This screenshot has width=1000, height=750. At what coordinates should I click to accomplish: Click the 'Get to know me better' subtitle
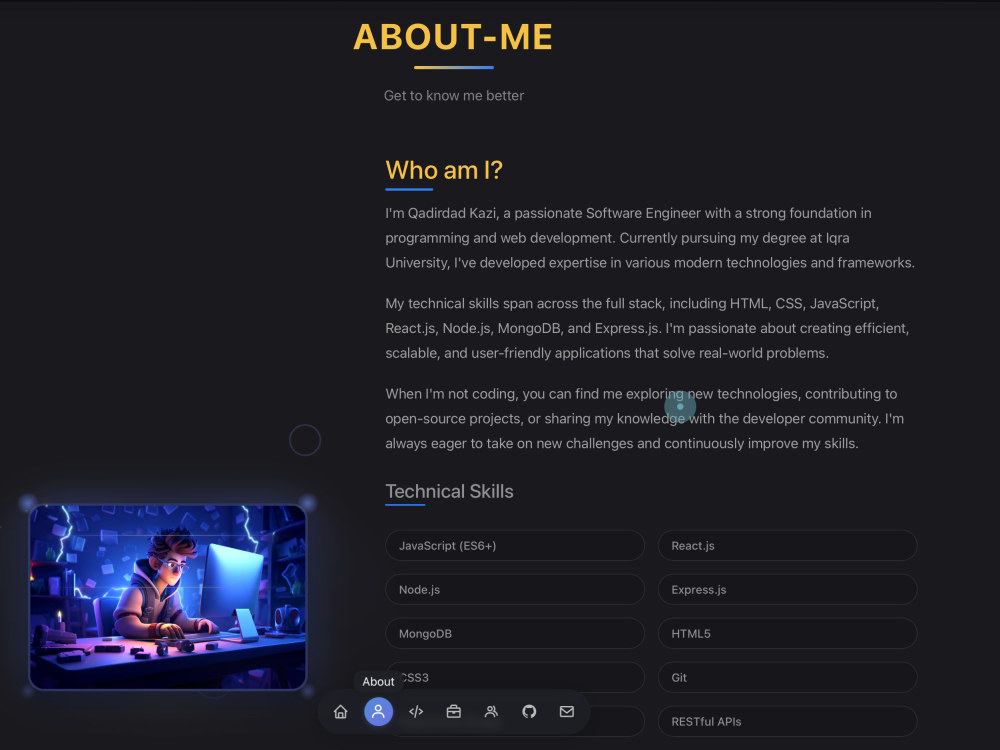click(x=453, y=96)
